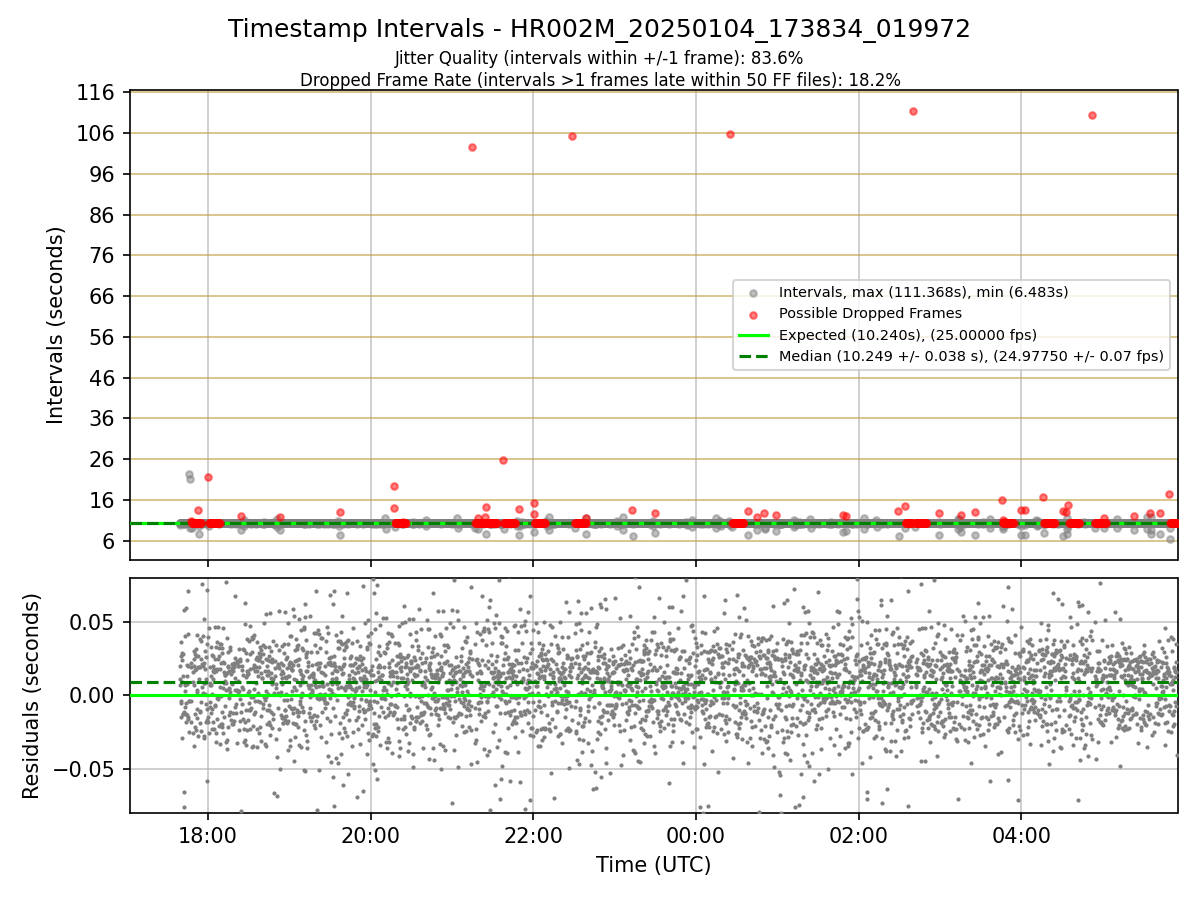The image size is (1200, 900).
Task: Click the plot title 'Timestamp Intervals - HR002M_20250104_173834_019972'
Action: pyautogui.click(x=599, y=29)
